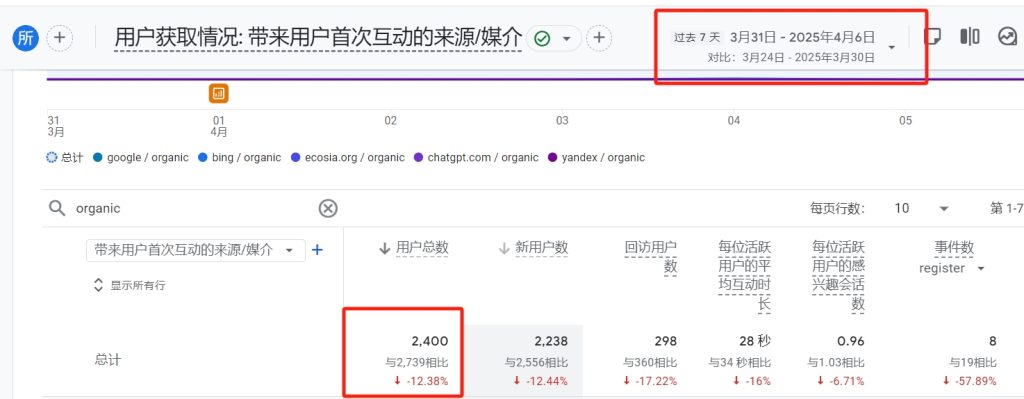This screenshot has width=1024, height=399.
Task: Toggle the 总计 legend item
Action: (x=65, y=157)
